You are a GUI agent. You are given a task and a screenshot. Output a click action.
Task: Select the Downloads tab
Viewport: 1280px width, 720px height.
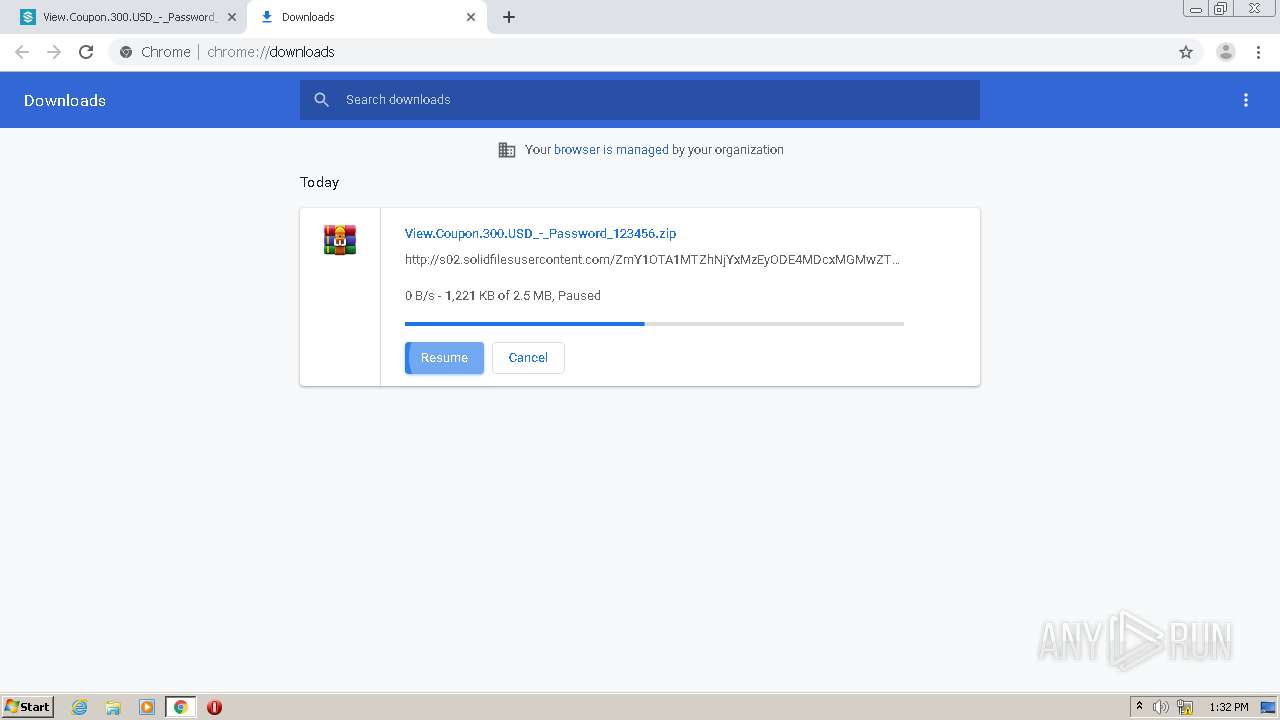pos(366,17)
